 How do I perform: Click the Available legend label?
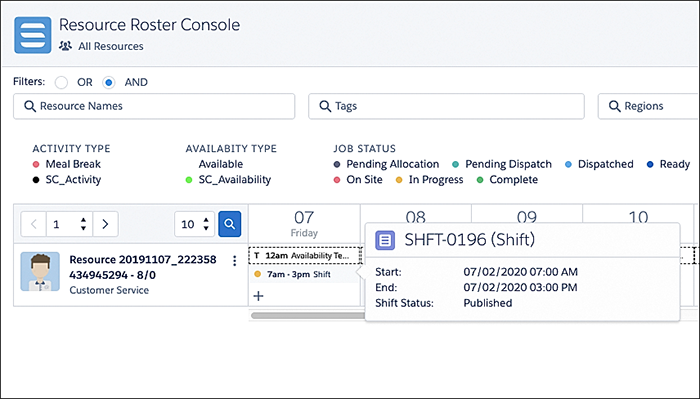tap(221, 164)
